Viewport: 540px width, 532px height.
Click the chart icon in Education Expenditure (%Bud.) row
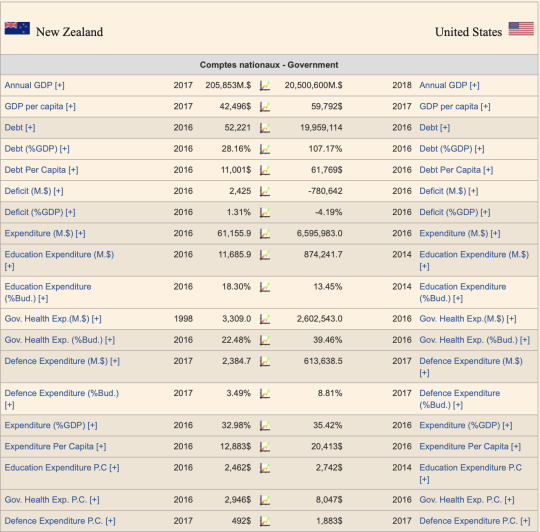(265, 287)
